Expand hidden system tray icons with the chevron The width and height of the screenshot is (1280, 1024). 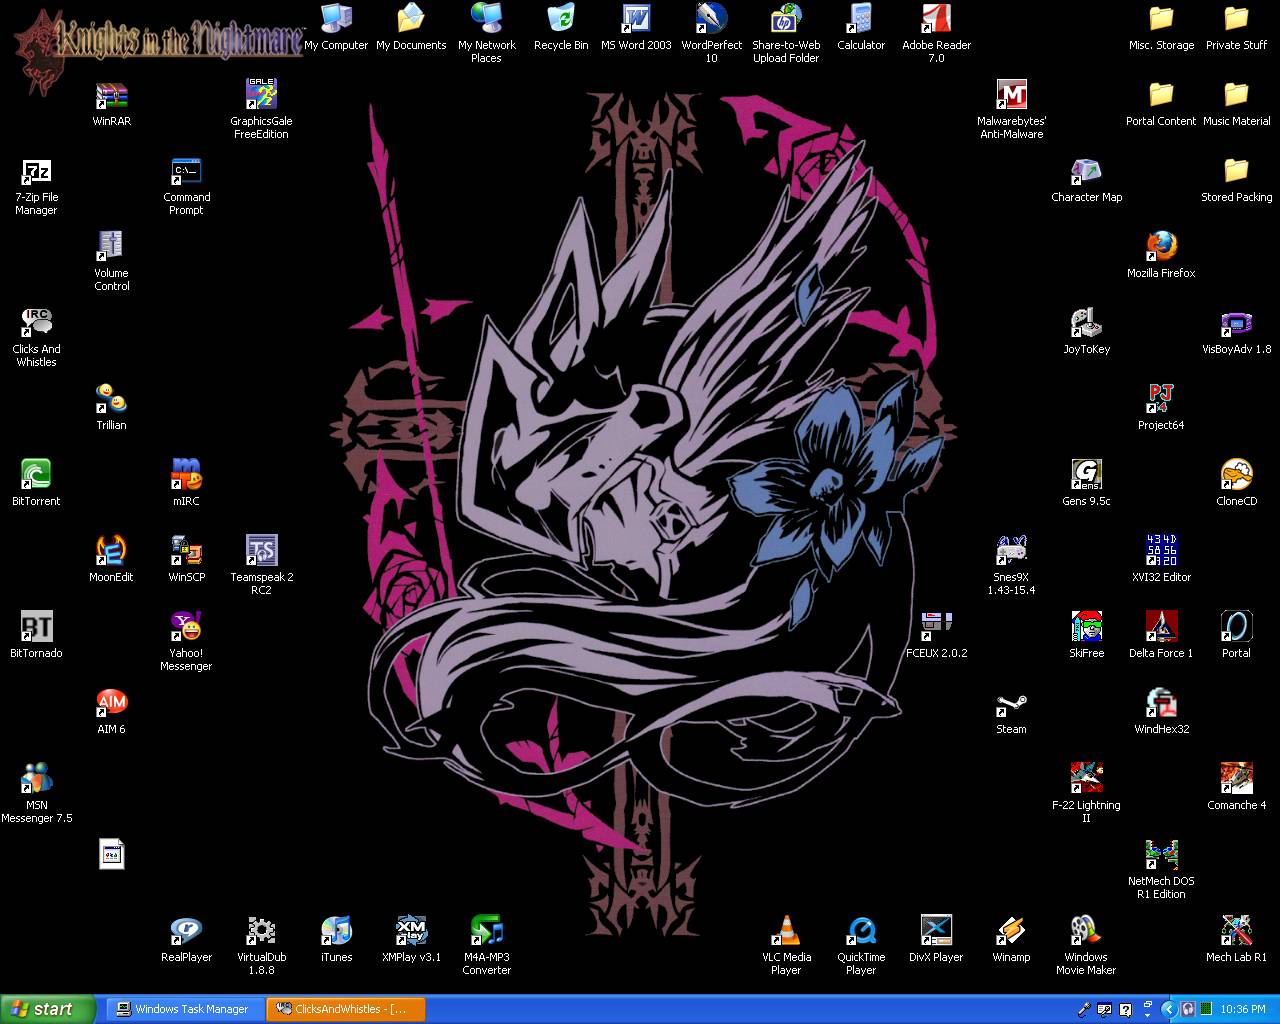1169,1009
